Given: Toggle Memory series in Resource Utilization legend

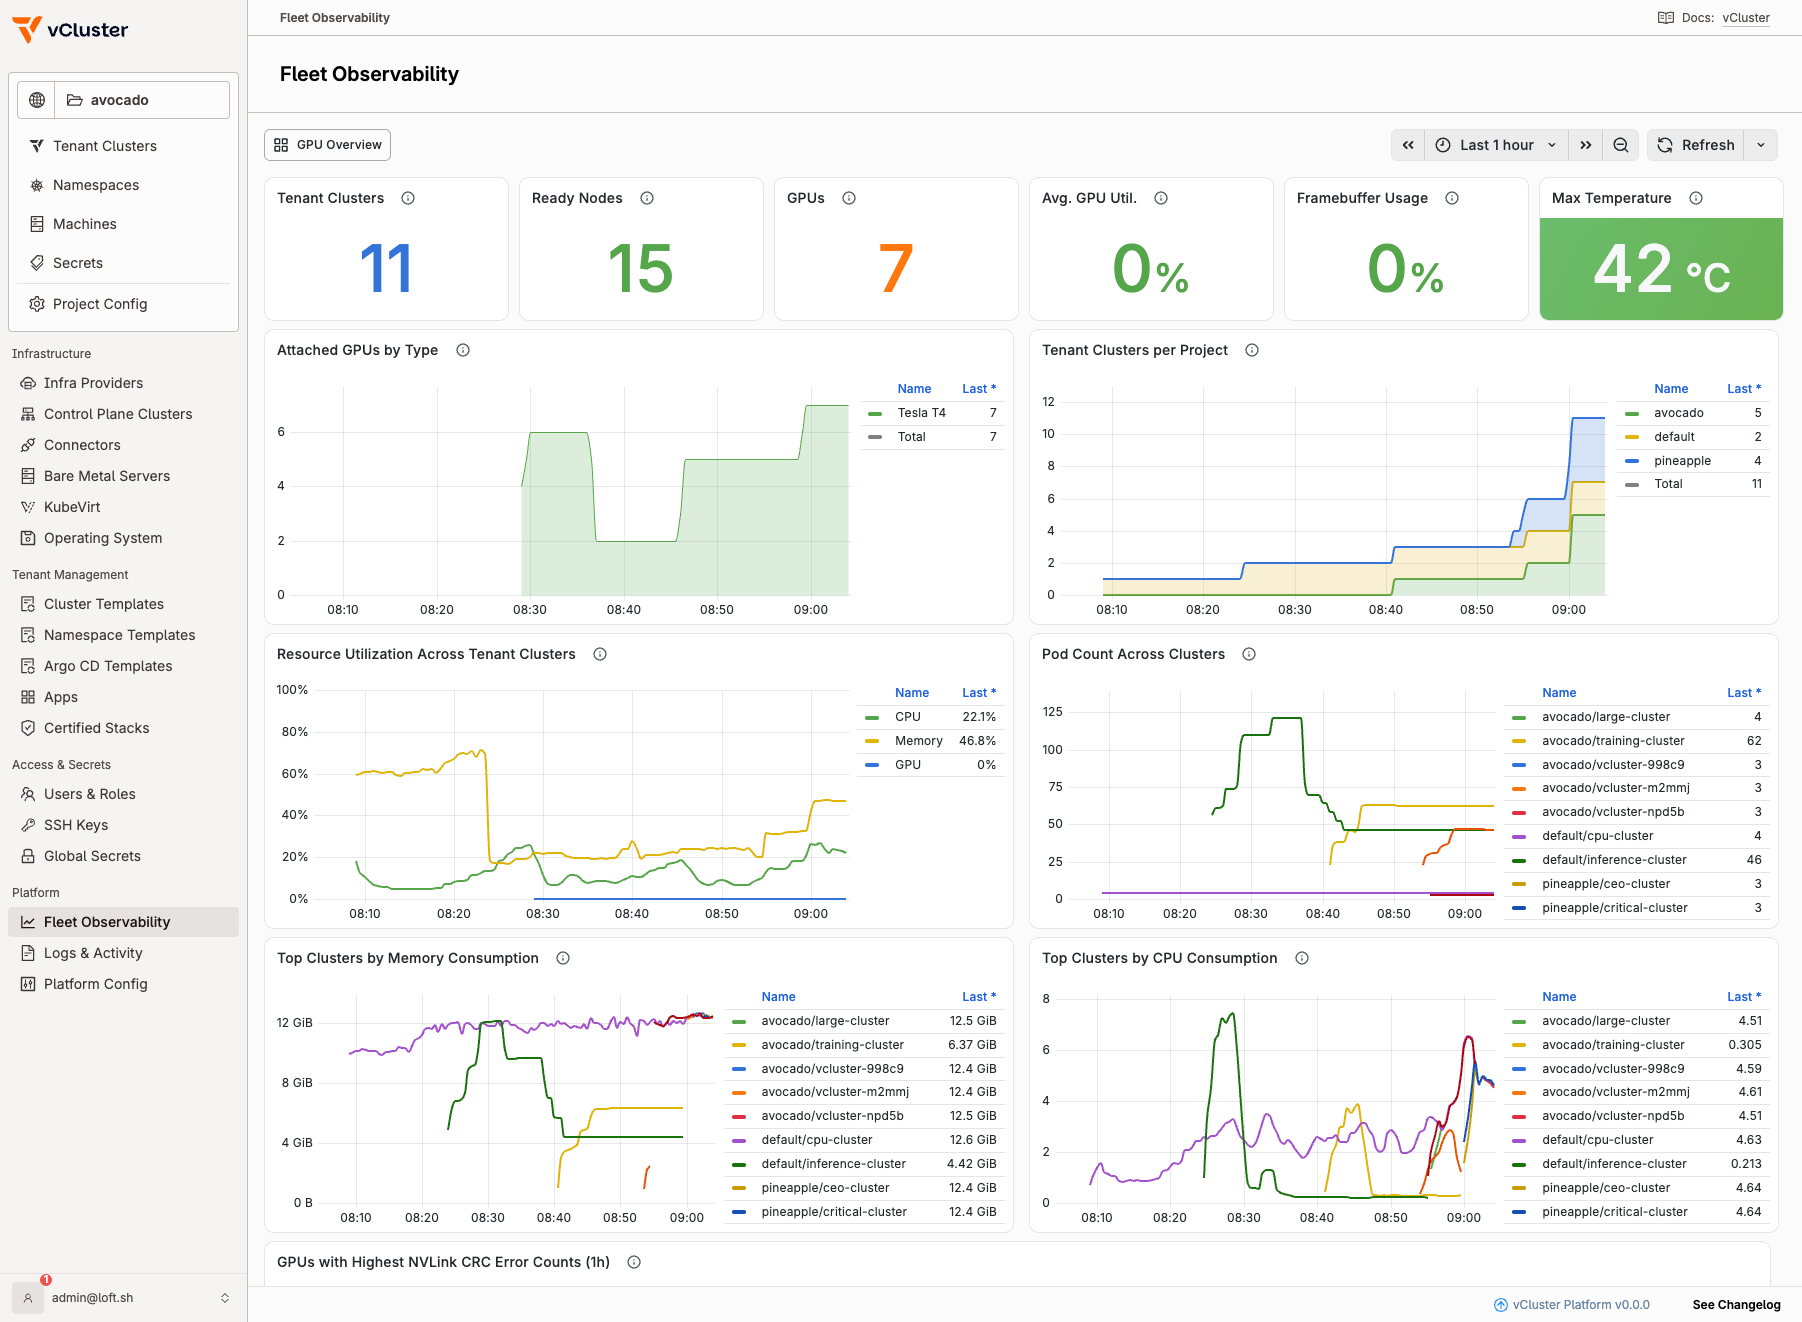Looking at the screenshot, I should (x=918, y=741).
